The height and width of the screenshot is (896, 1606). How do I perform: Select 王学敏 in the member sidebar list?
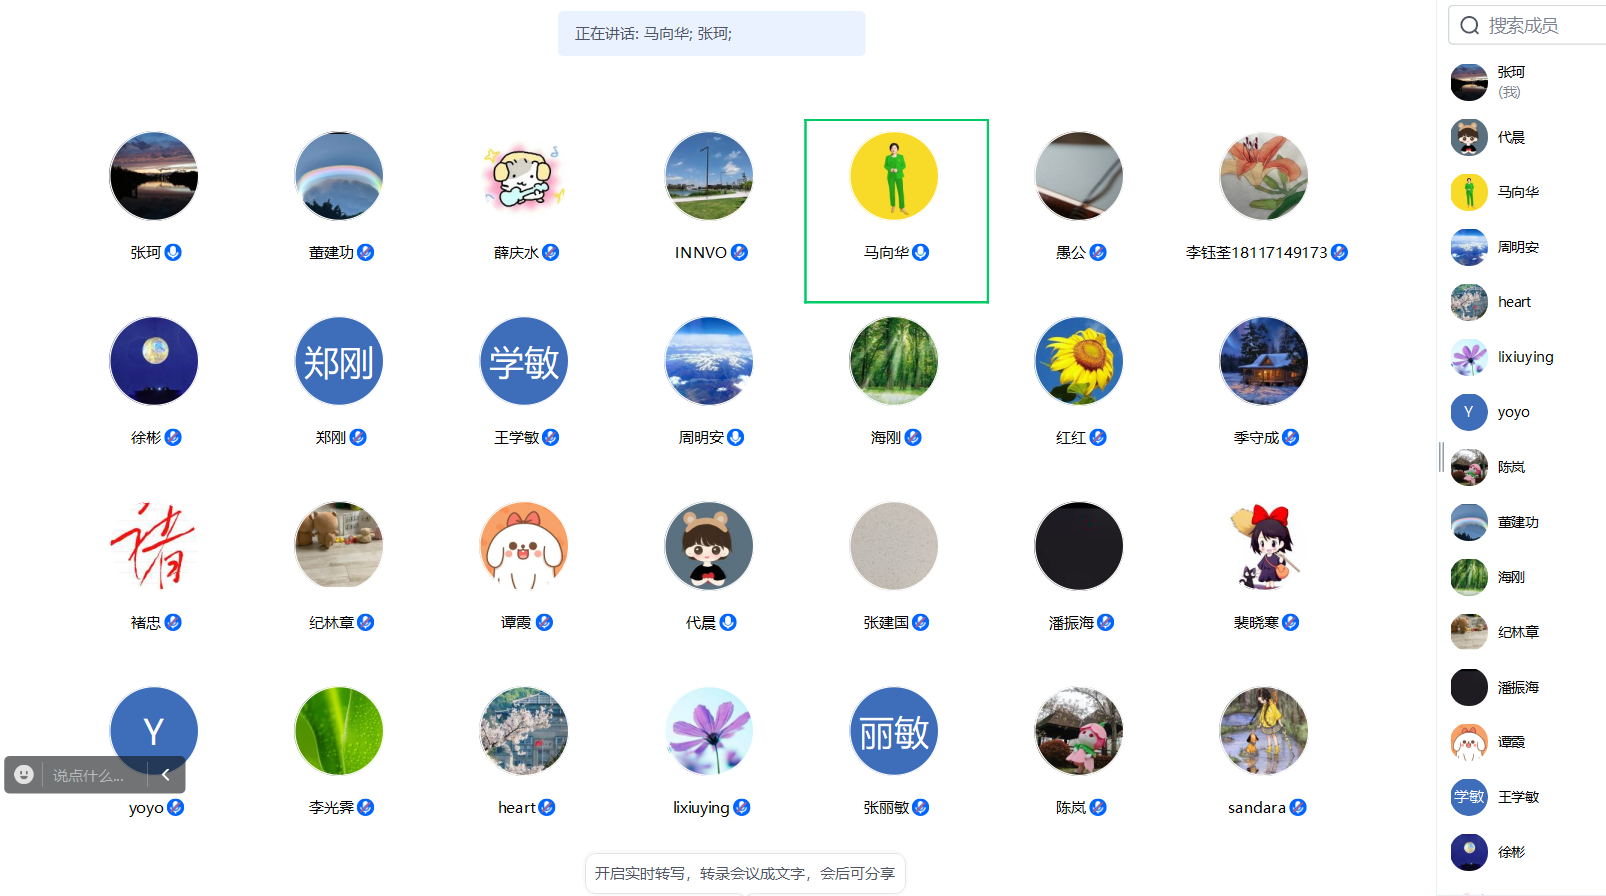pos(1517,797)
